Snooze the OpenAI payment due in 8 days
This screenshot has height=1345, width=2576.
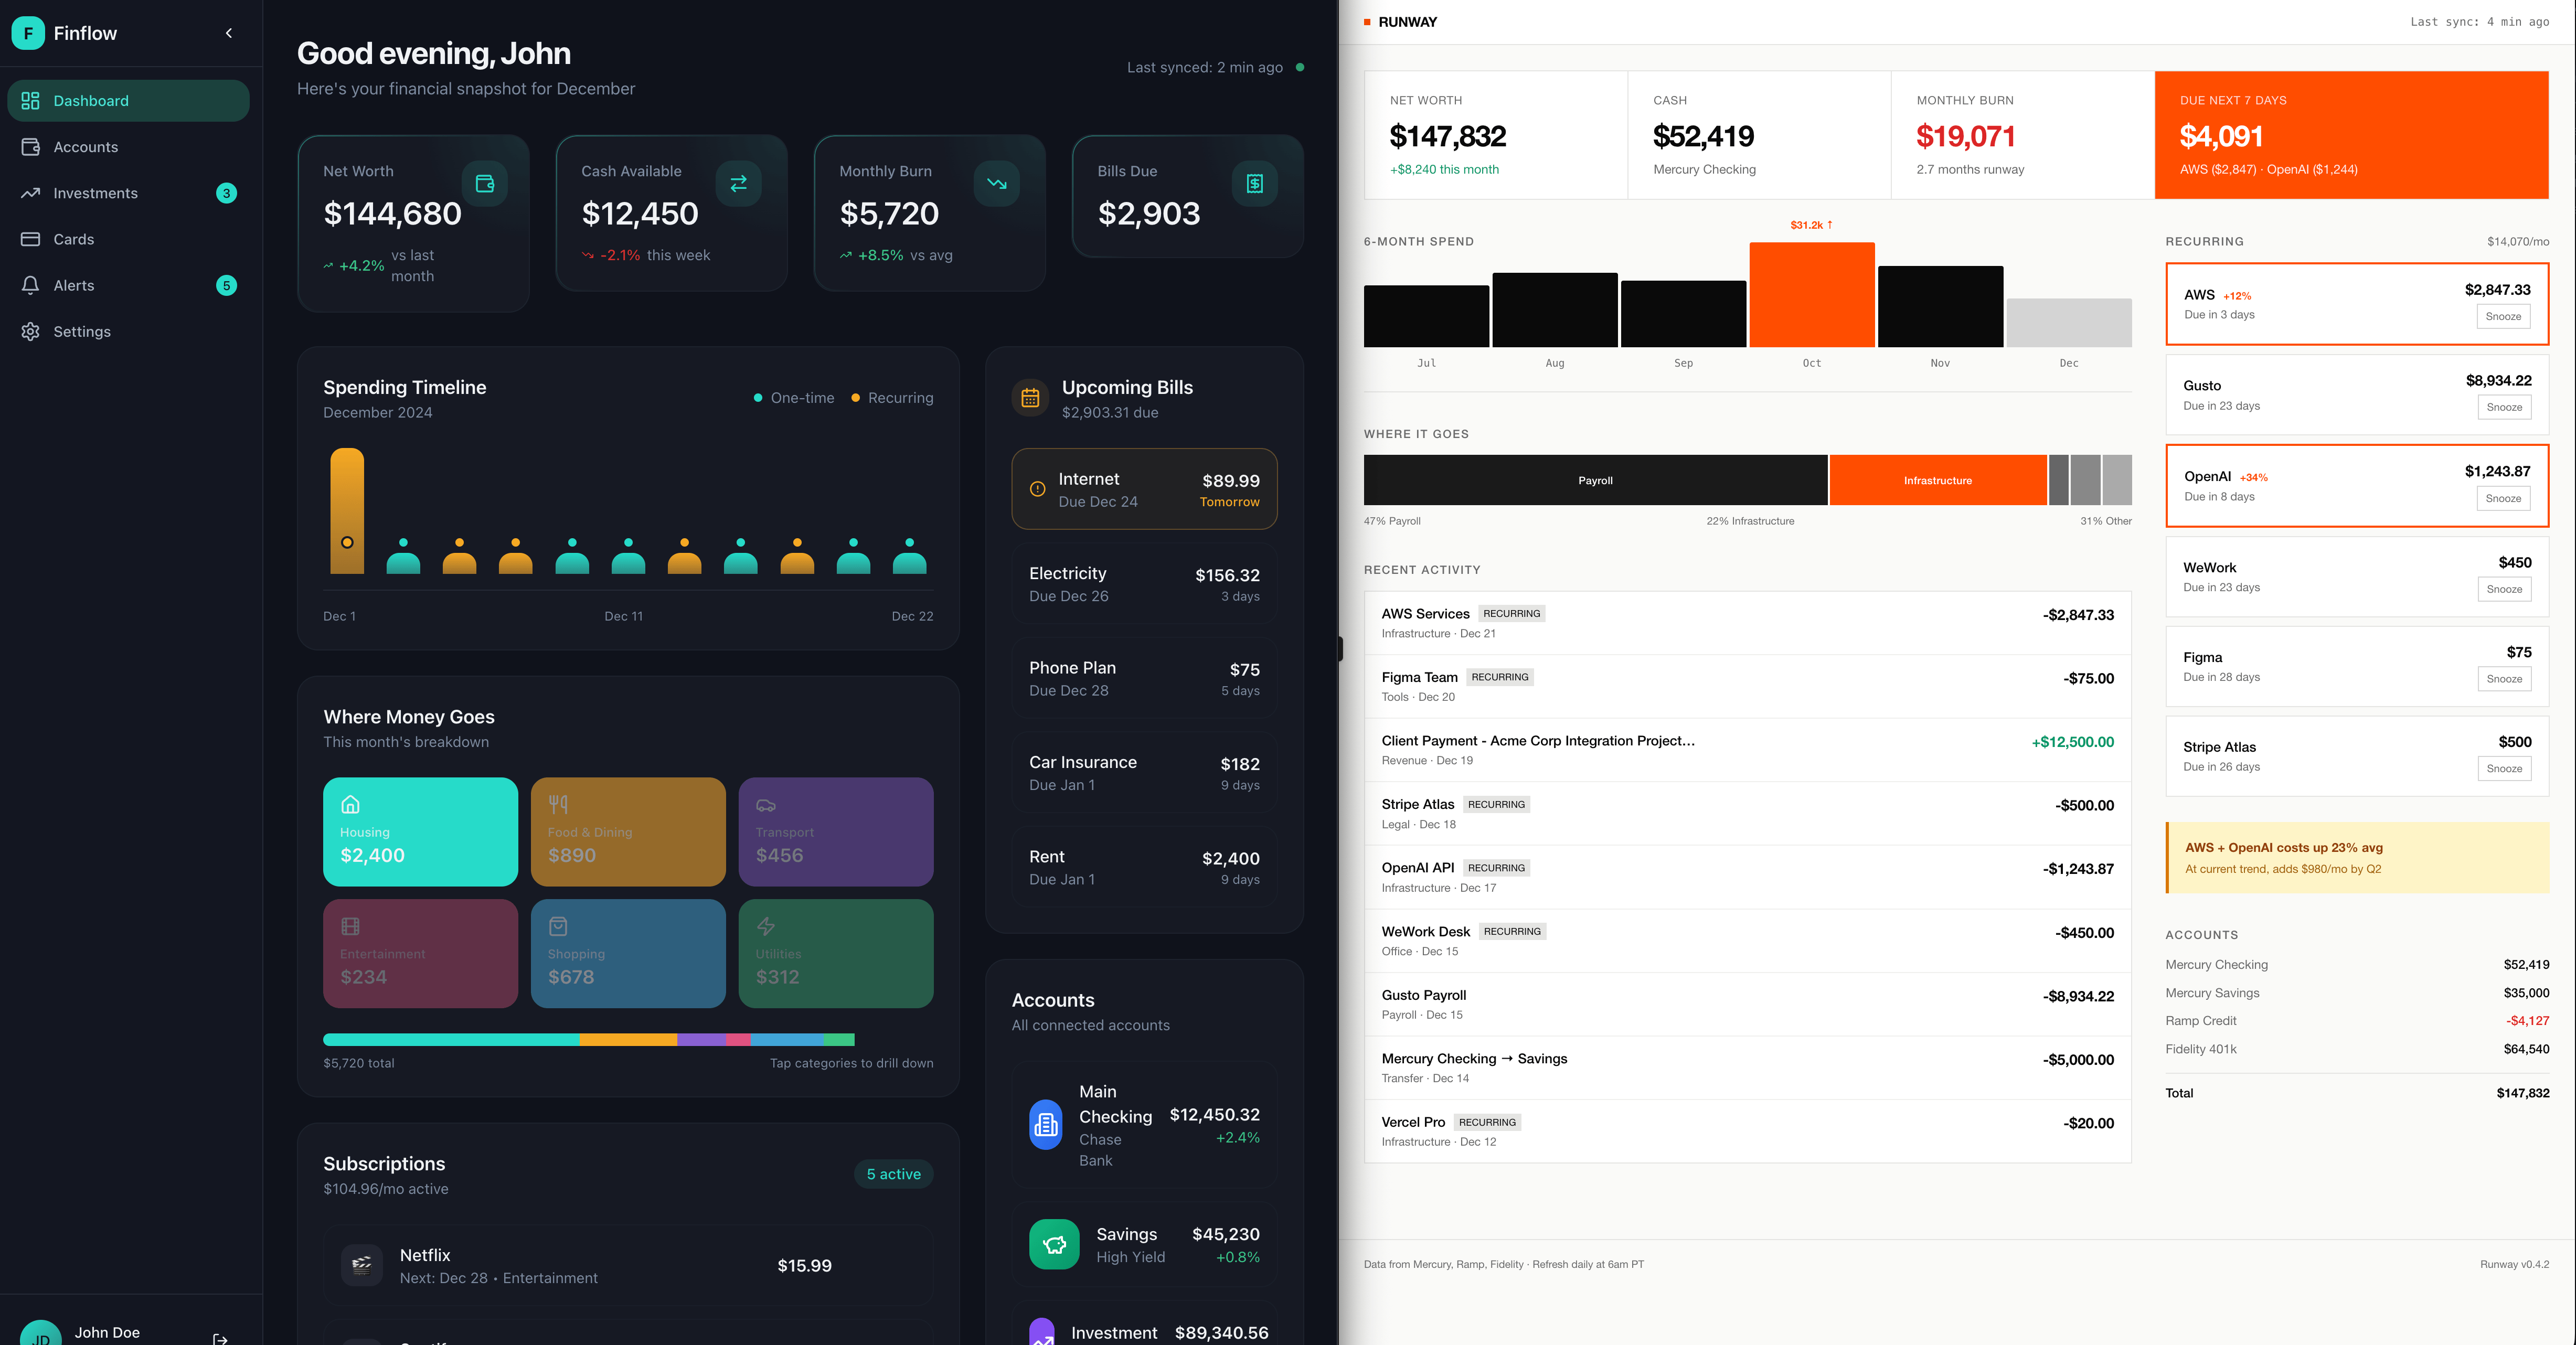coord(2503,498)
